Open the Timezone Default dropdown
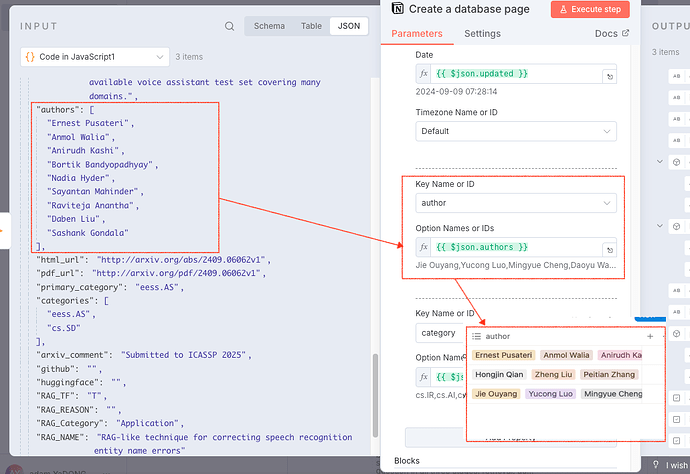 [516, 131]
